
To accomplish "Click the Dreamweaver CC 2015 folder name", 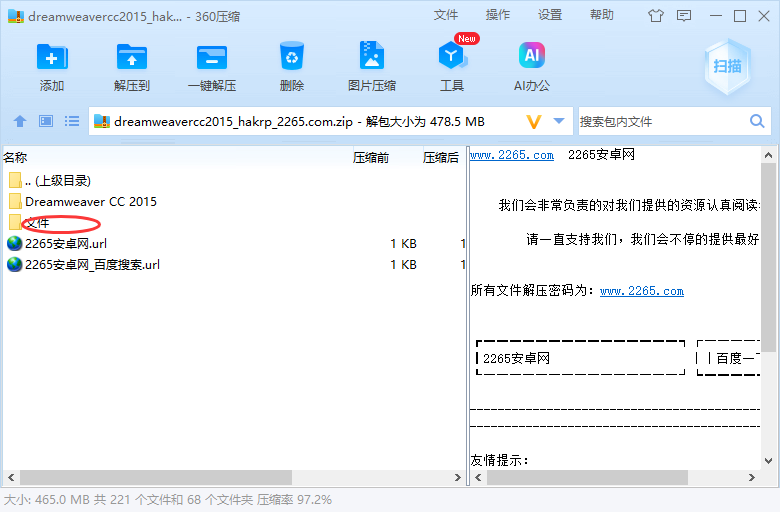I will (91, 202).
